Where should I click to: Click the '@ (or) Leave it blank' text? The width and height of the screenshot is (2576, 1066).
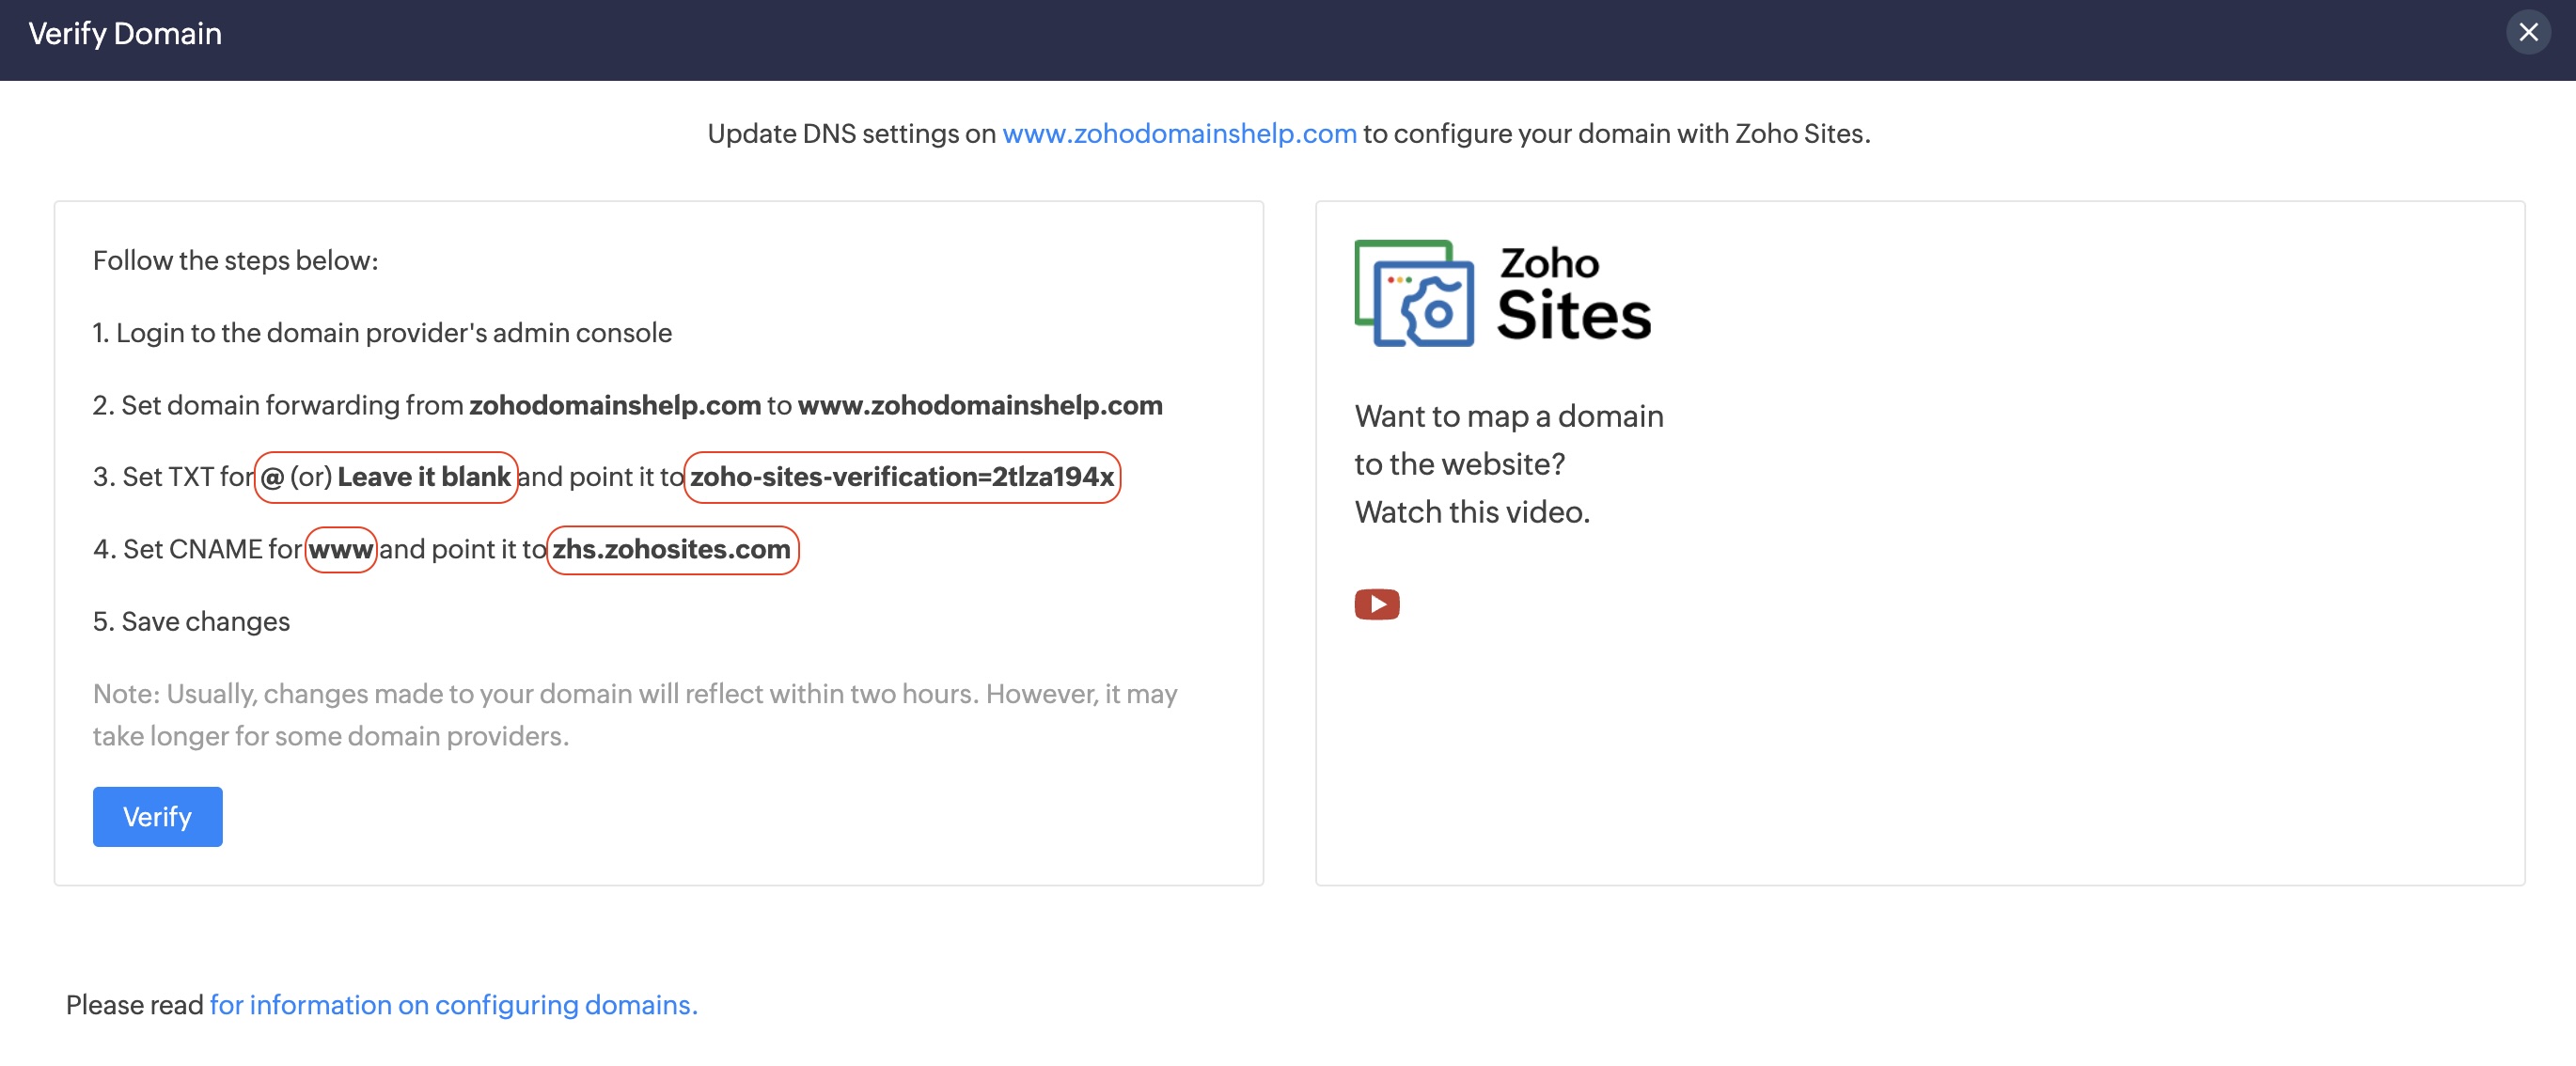click(386, 477)
